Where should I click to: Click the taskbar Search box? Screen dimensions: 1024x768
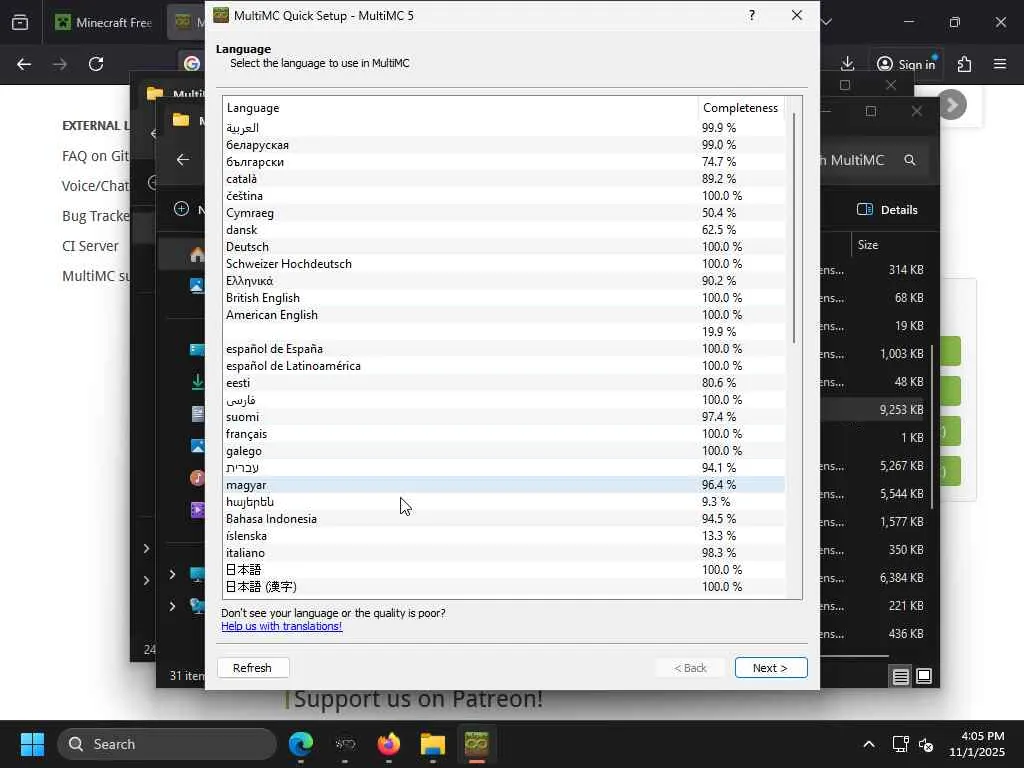pos(167,744)
